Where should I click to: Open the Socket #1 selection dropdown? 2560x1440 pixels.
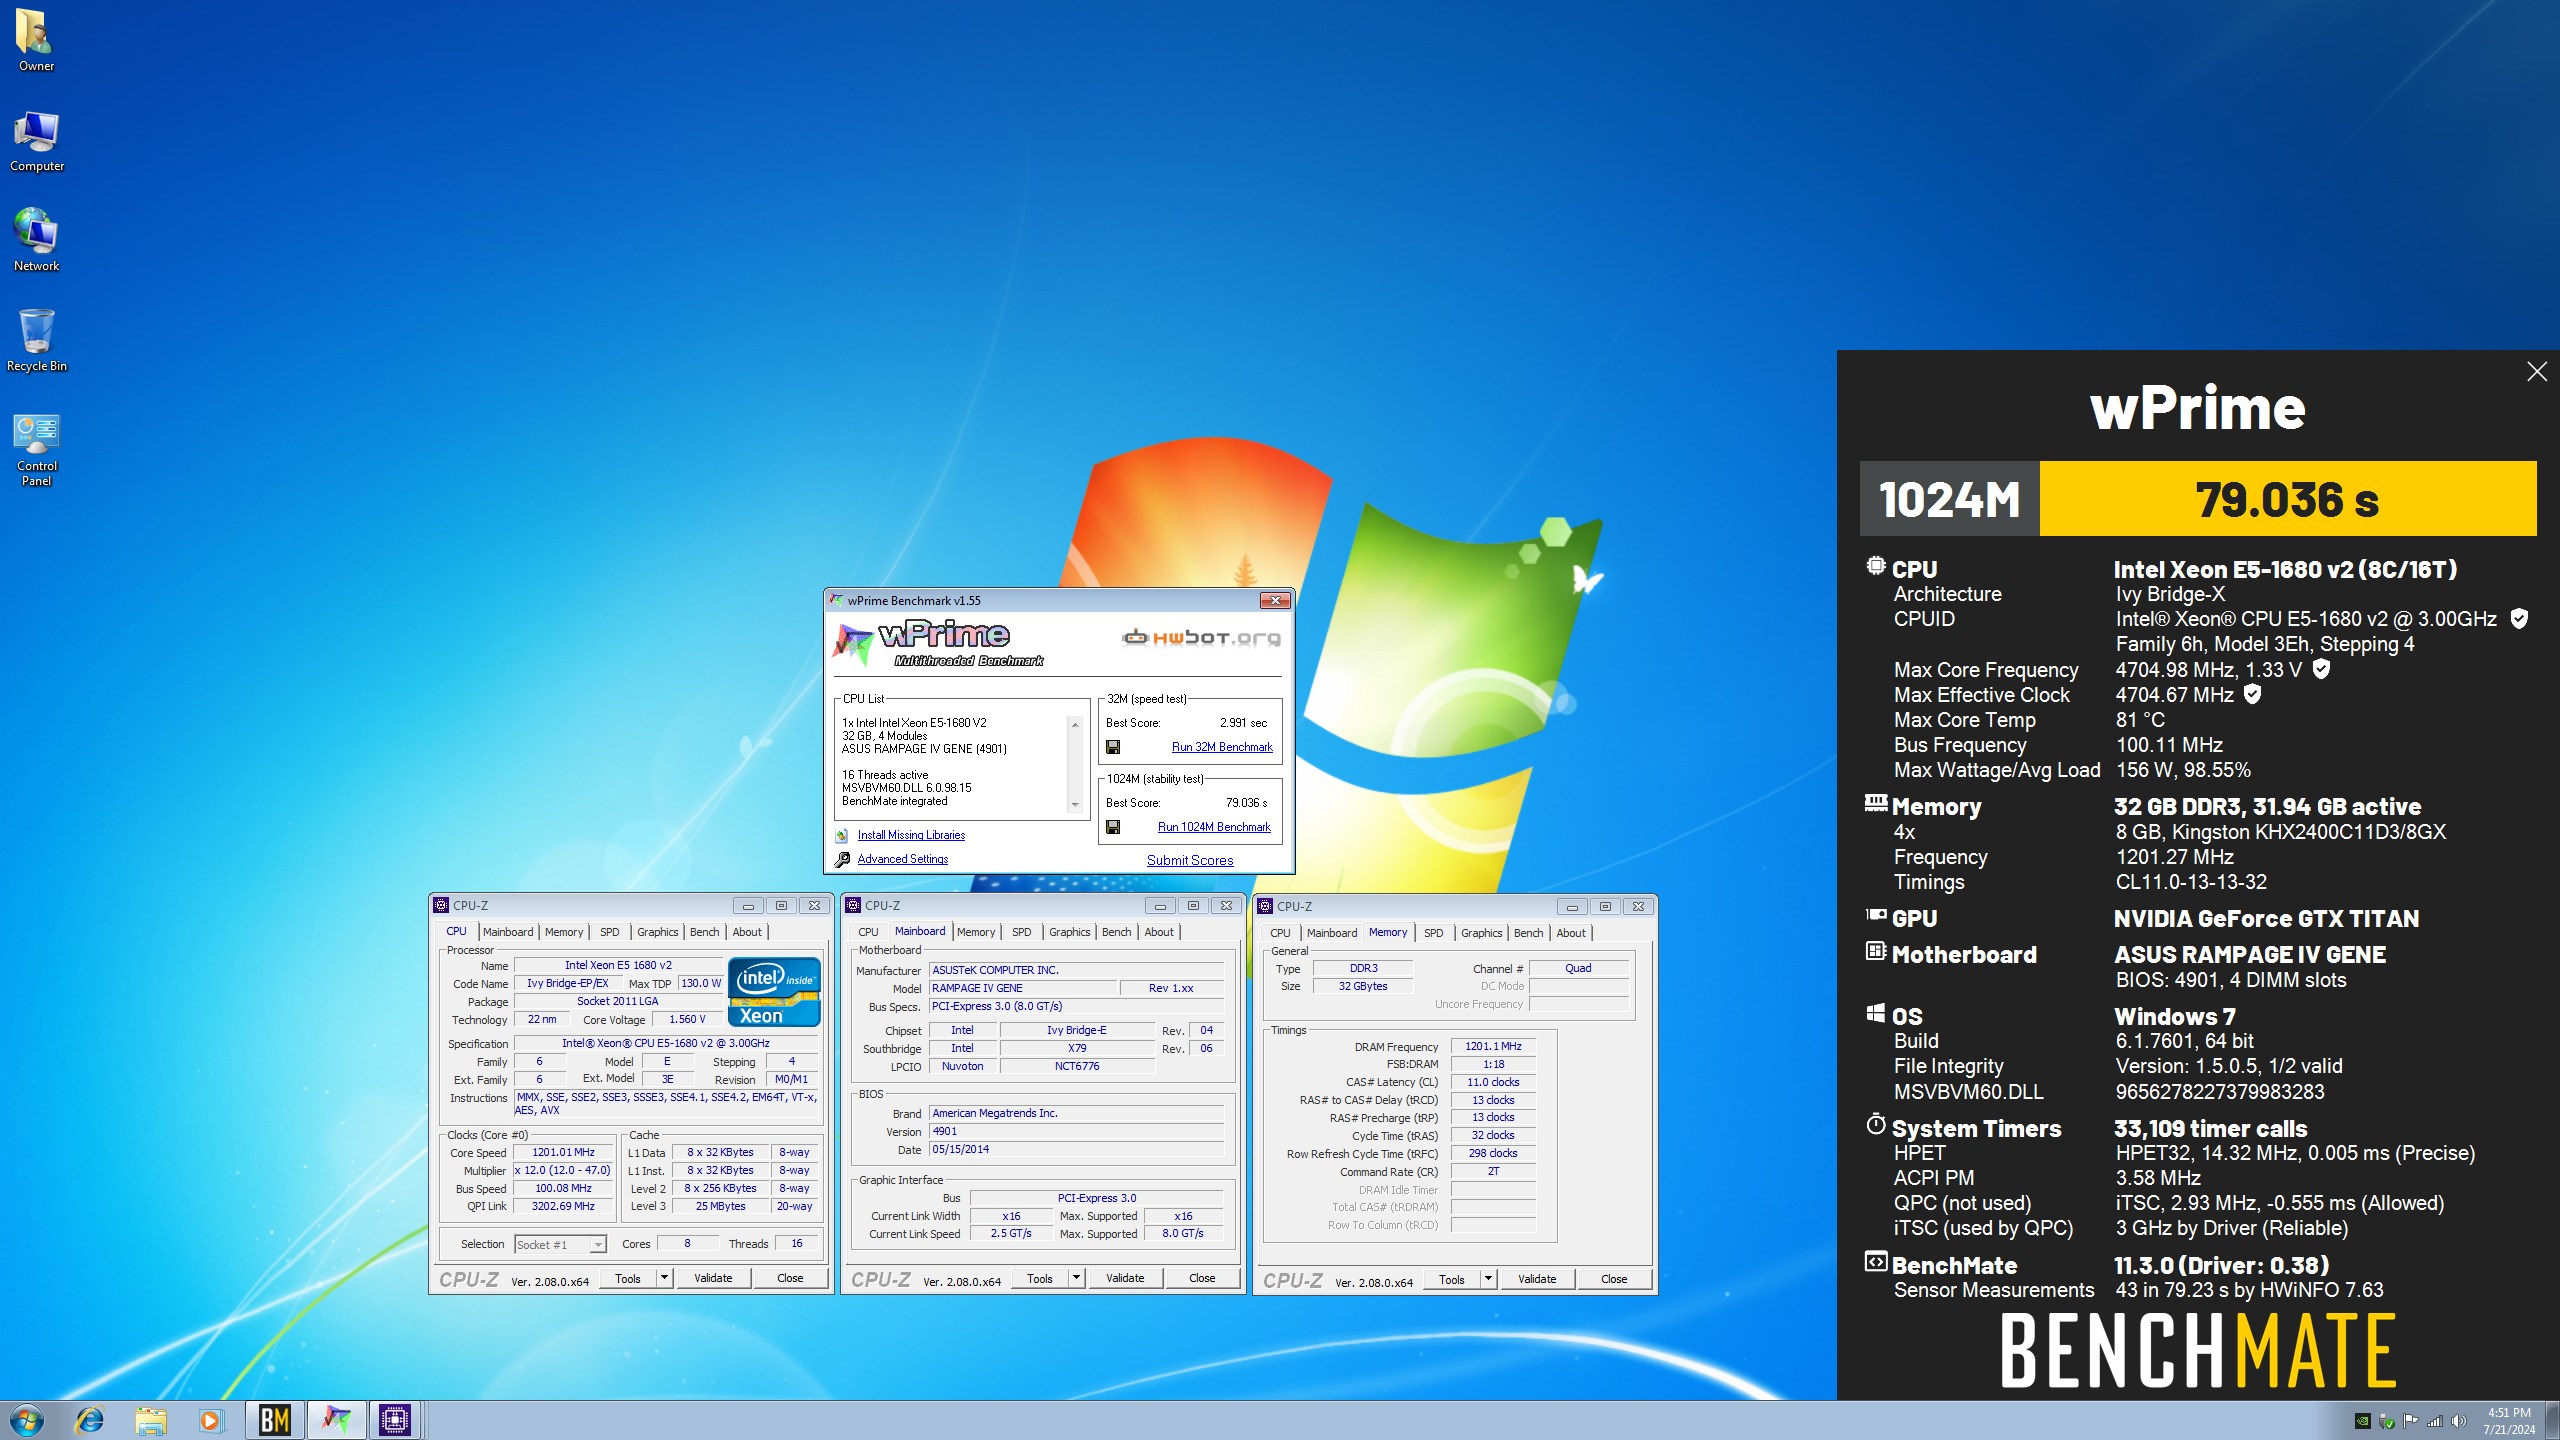click(x=561, y=1244)
